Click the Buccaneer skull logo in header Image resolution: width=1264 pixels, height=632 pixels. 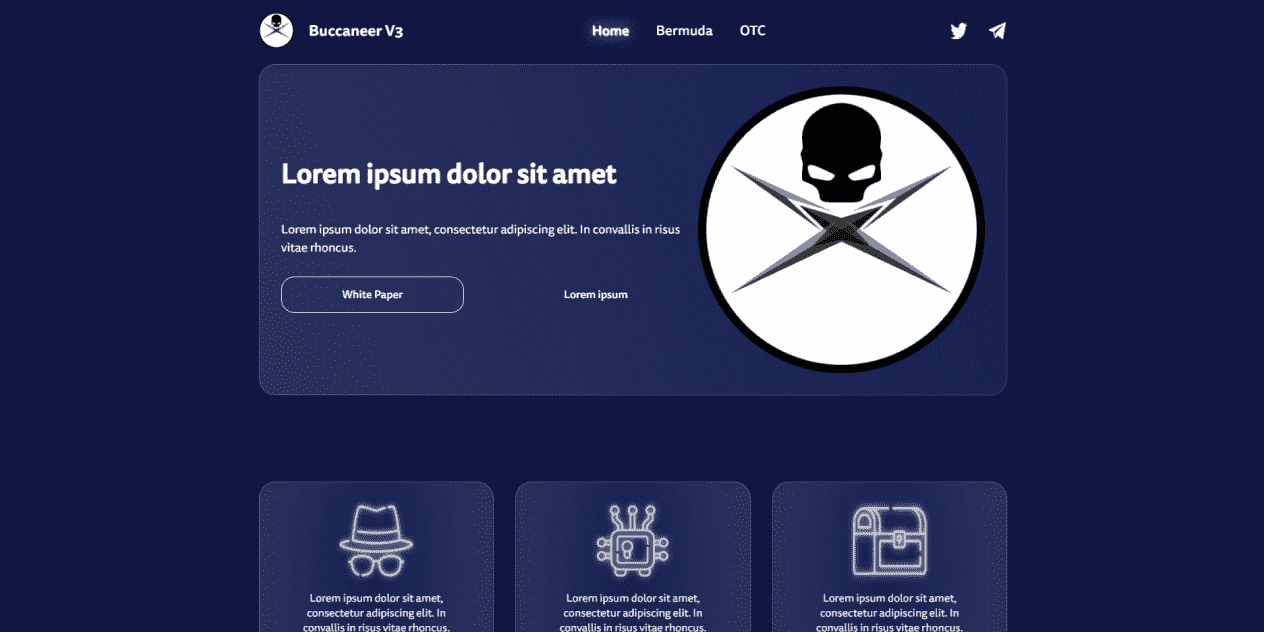276,30
